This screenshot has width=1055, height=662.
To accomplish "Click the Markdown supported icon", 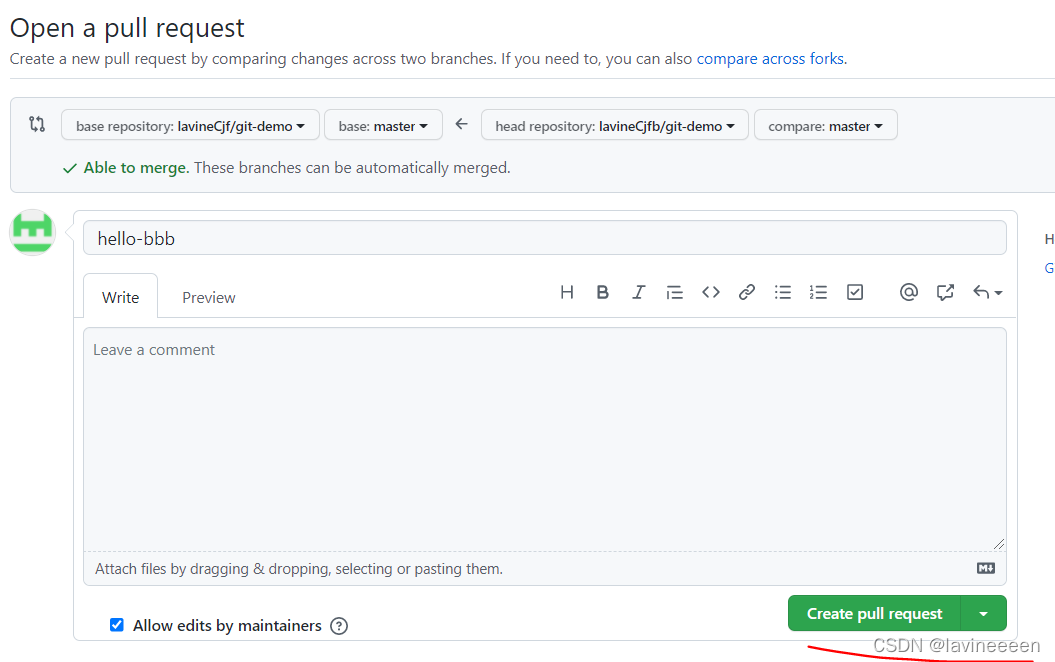I will tap(986, 568).
